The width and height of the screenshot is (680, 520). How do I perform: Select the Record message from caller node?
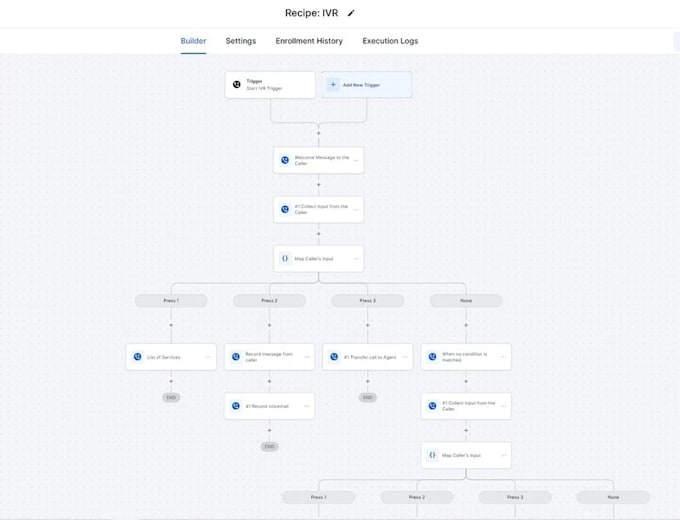[269, 357]
